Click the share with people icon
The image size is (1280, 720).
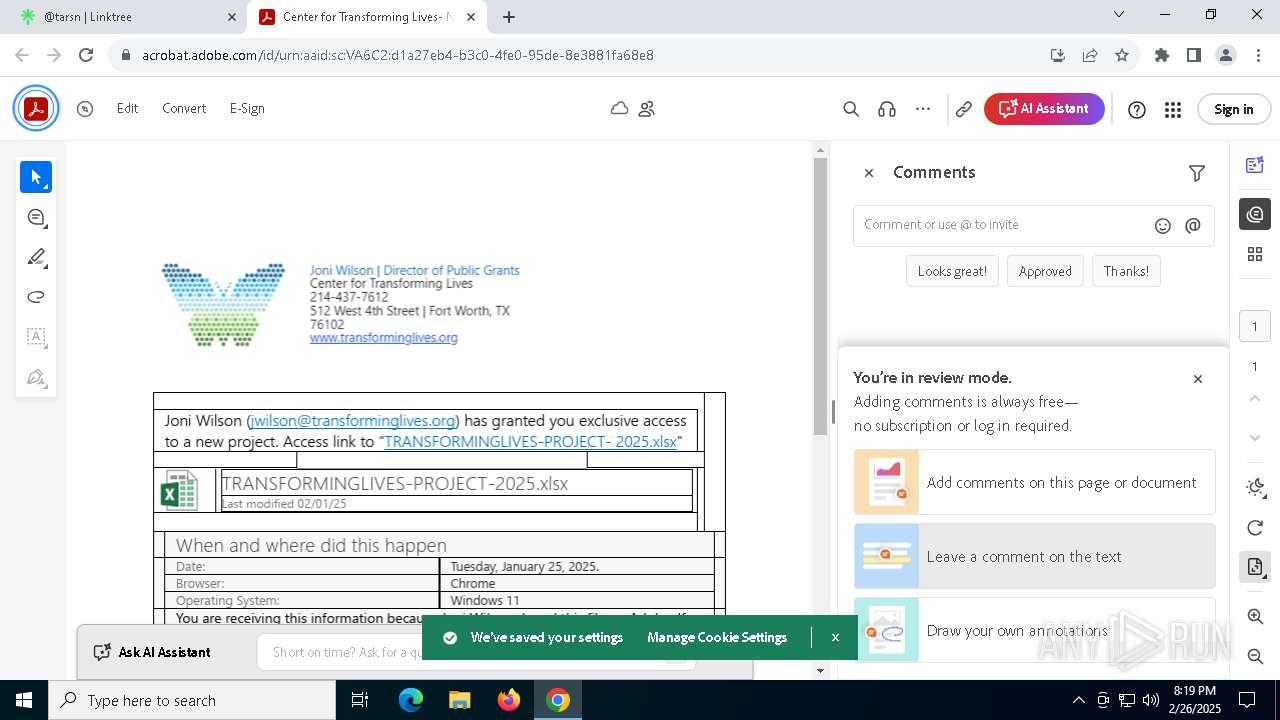click(x=646, y=109)
